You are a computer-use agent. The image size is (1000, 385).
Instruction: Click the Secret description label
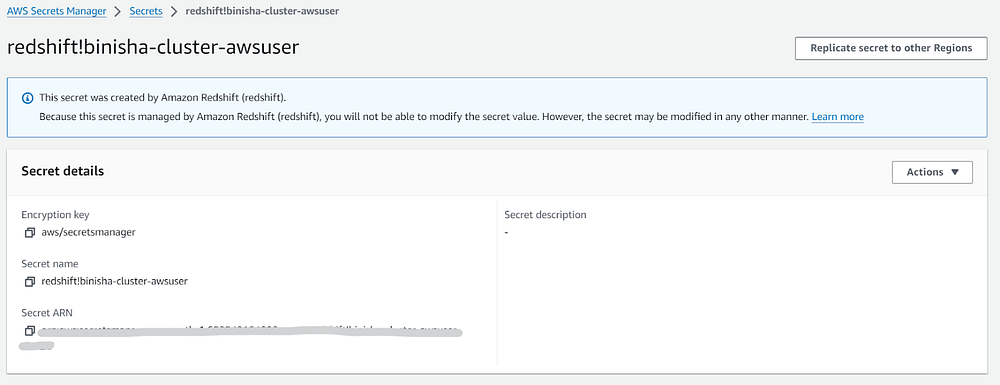coord(545,215)
